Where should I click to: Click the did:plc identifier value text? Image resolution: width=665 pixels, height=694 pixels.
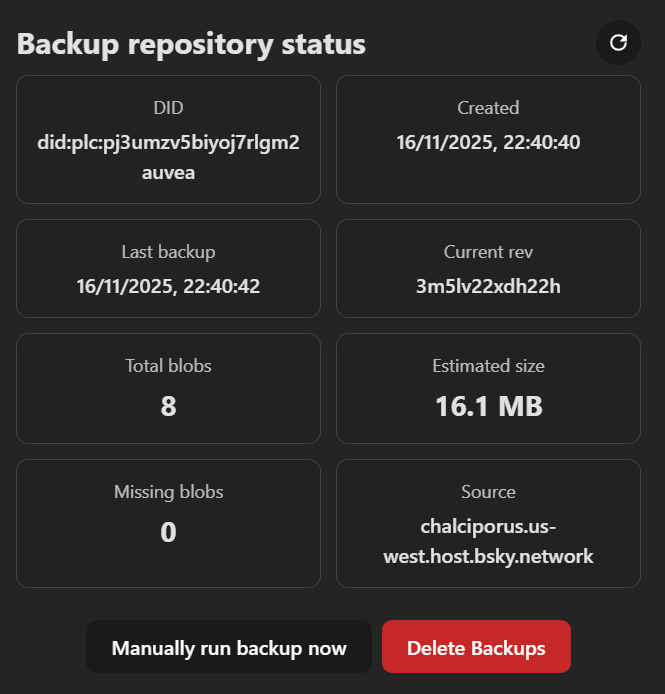[x=168, y=157]
